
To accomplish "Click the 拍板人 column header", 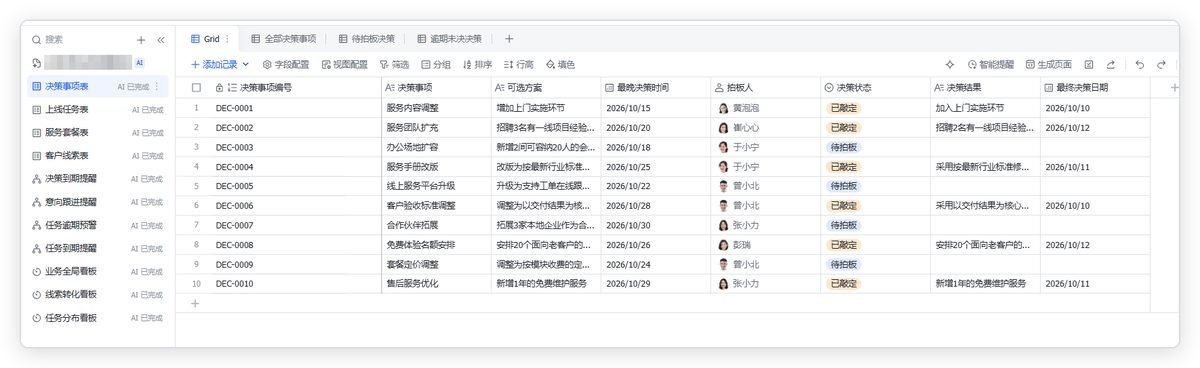I will (765, 88).
